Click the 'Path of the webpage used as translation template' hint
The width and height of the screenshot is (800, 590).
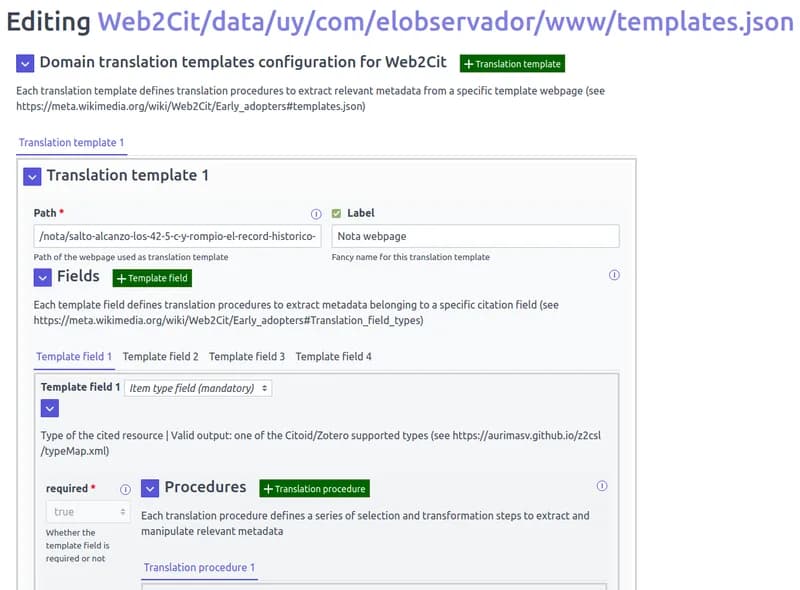[131, 257]
